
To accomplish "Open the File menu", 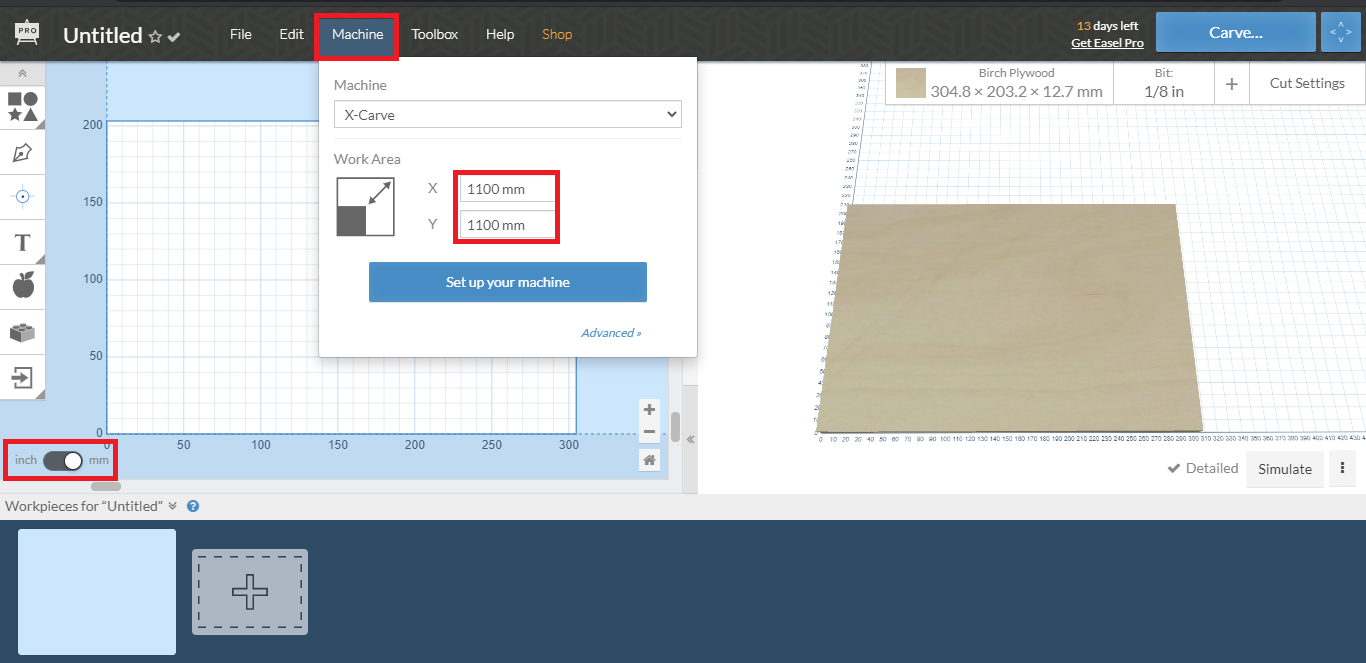I will tap(241, 34).
